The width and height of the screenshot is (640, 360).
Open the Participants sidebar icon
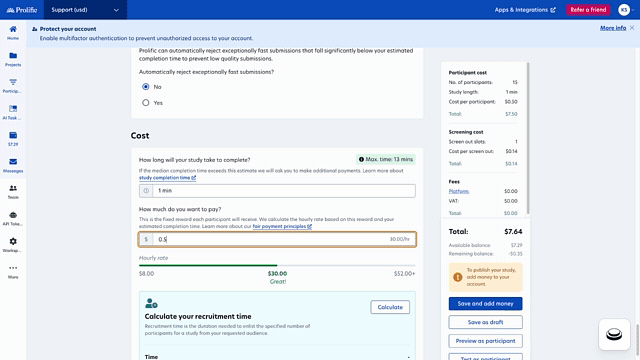coord(13,82)
